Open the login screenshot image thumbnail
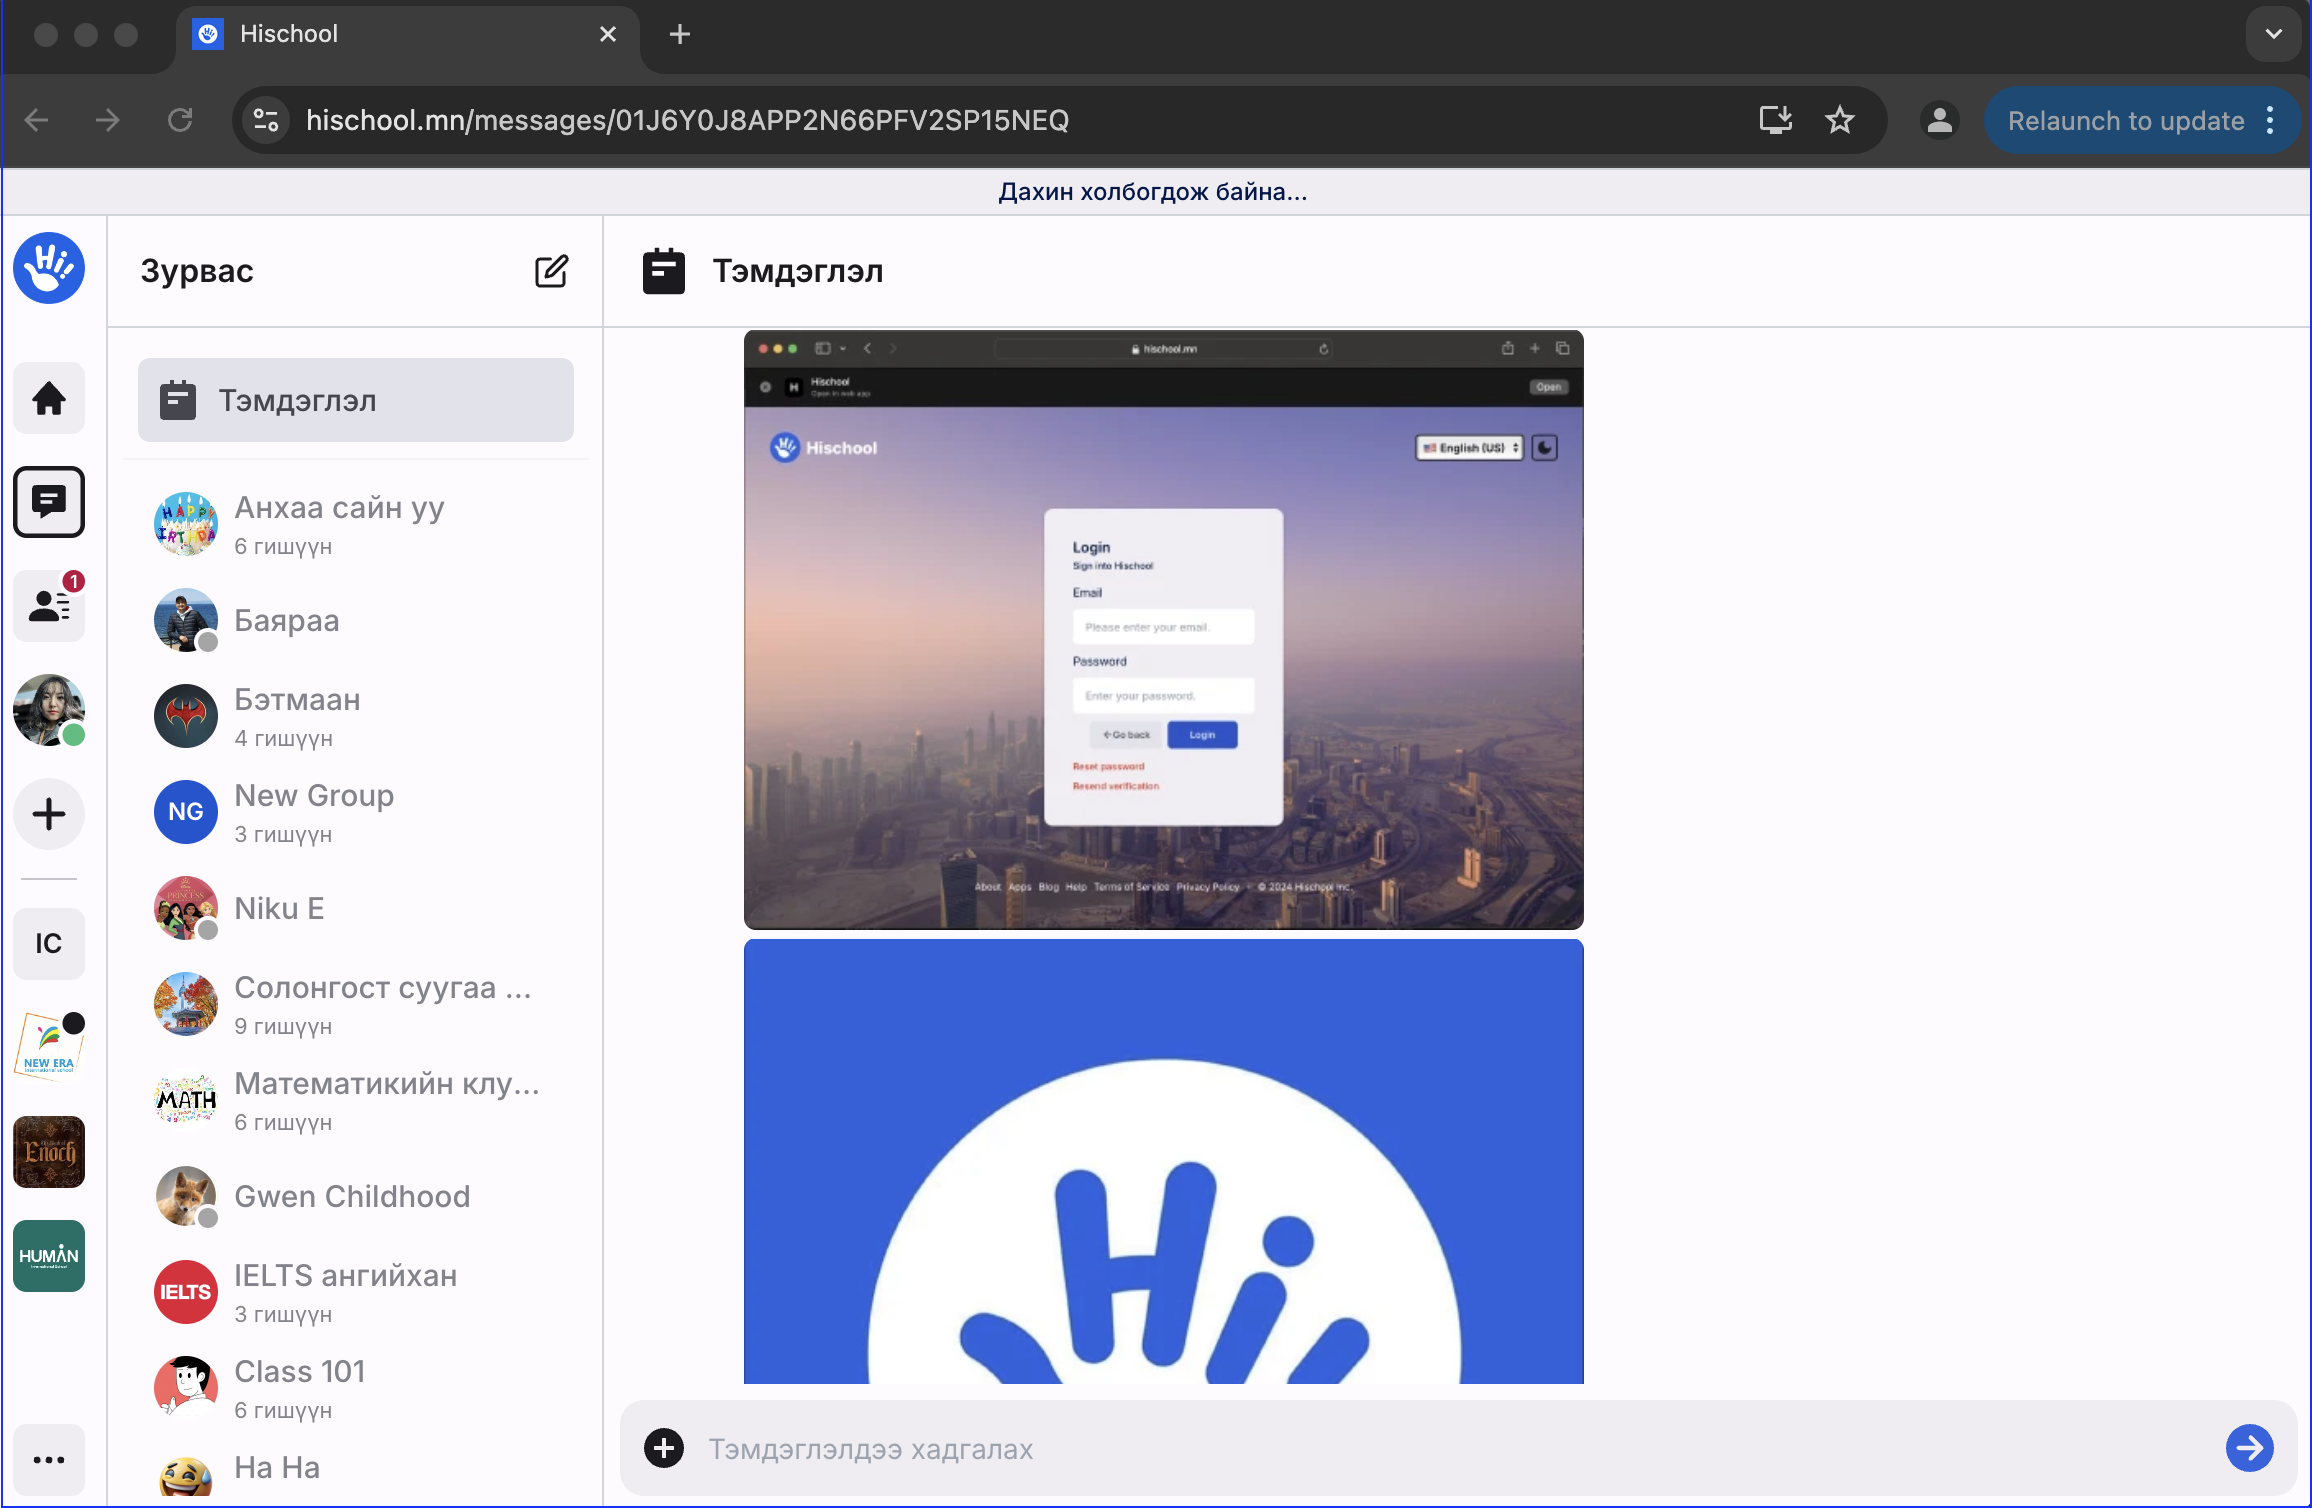 pyautogui.click(x=1163, y=630)
